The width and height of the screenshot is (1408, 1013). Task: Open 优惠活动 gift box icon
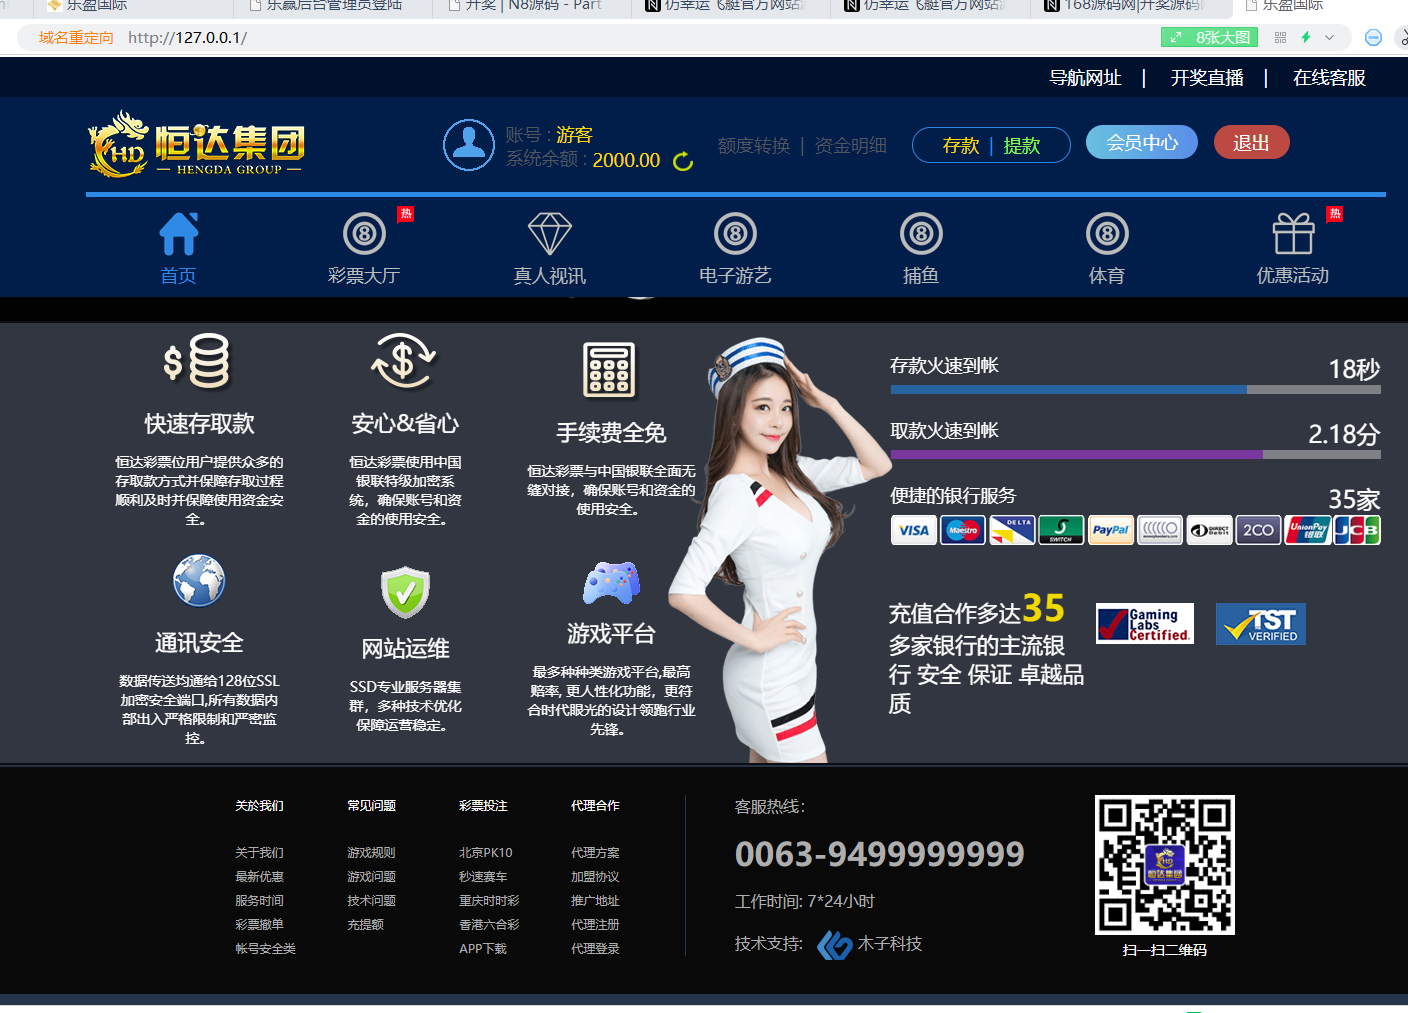pyautogui.click(x=1292, y=235)
